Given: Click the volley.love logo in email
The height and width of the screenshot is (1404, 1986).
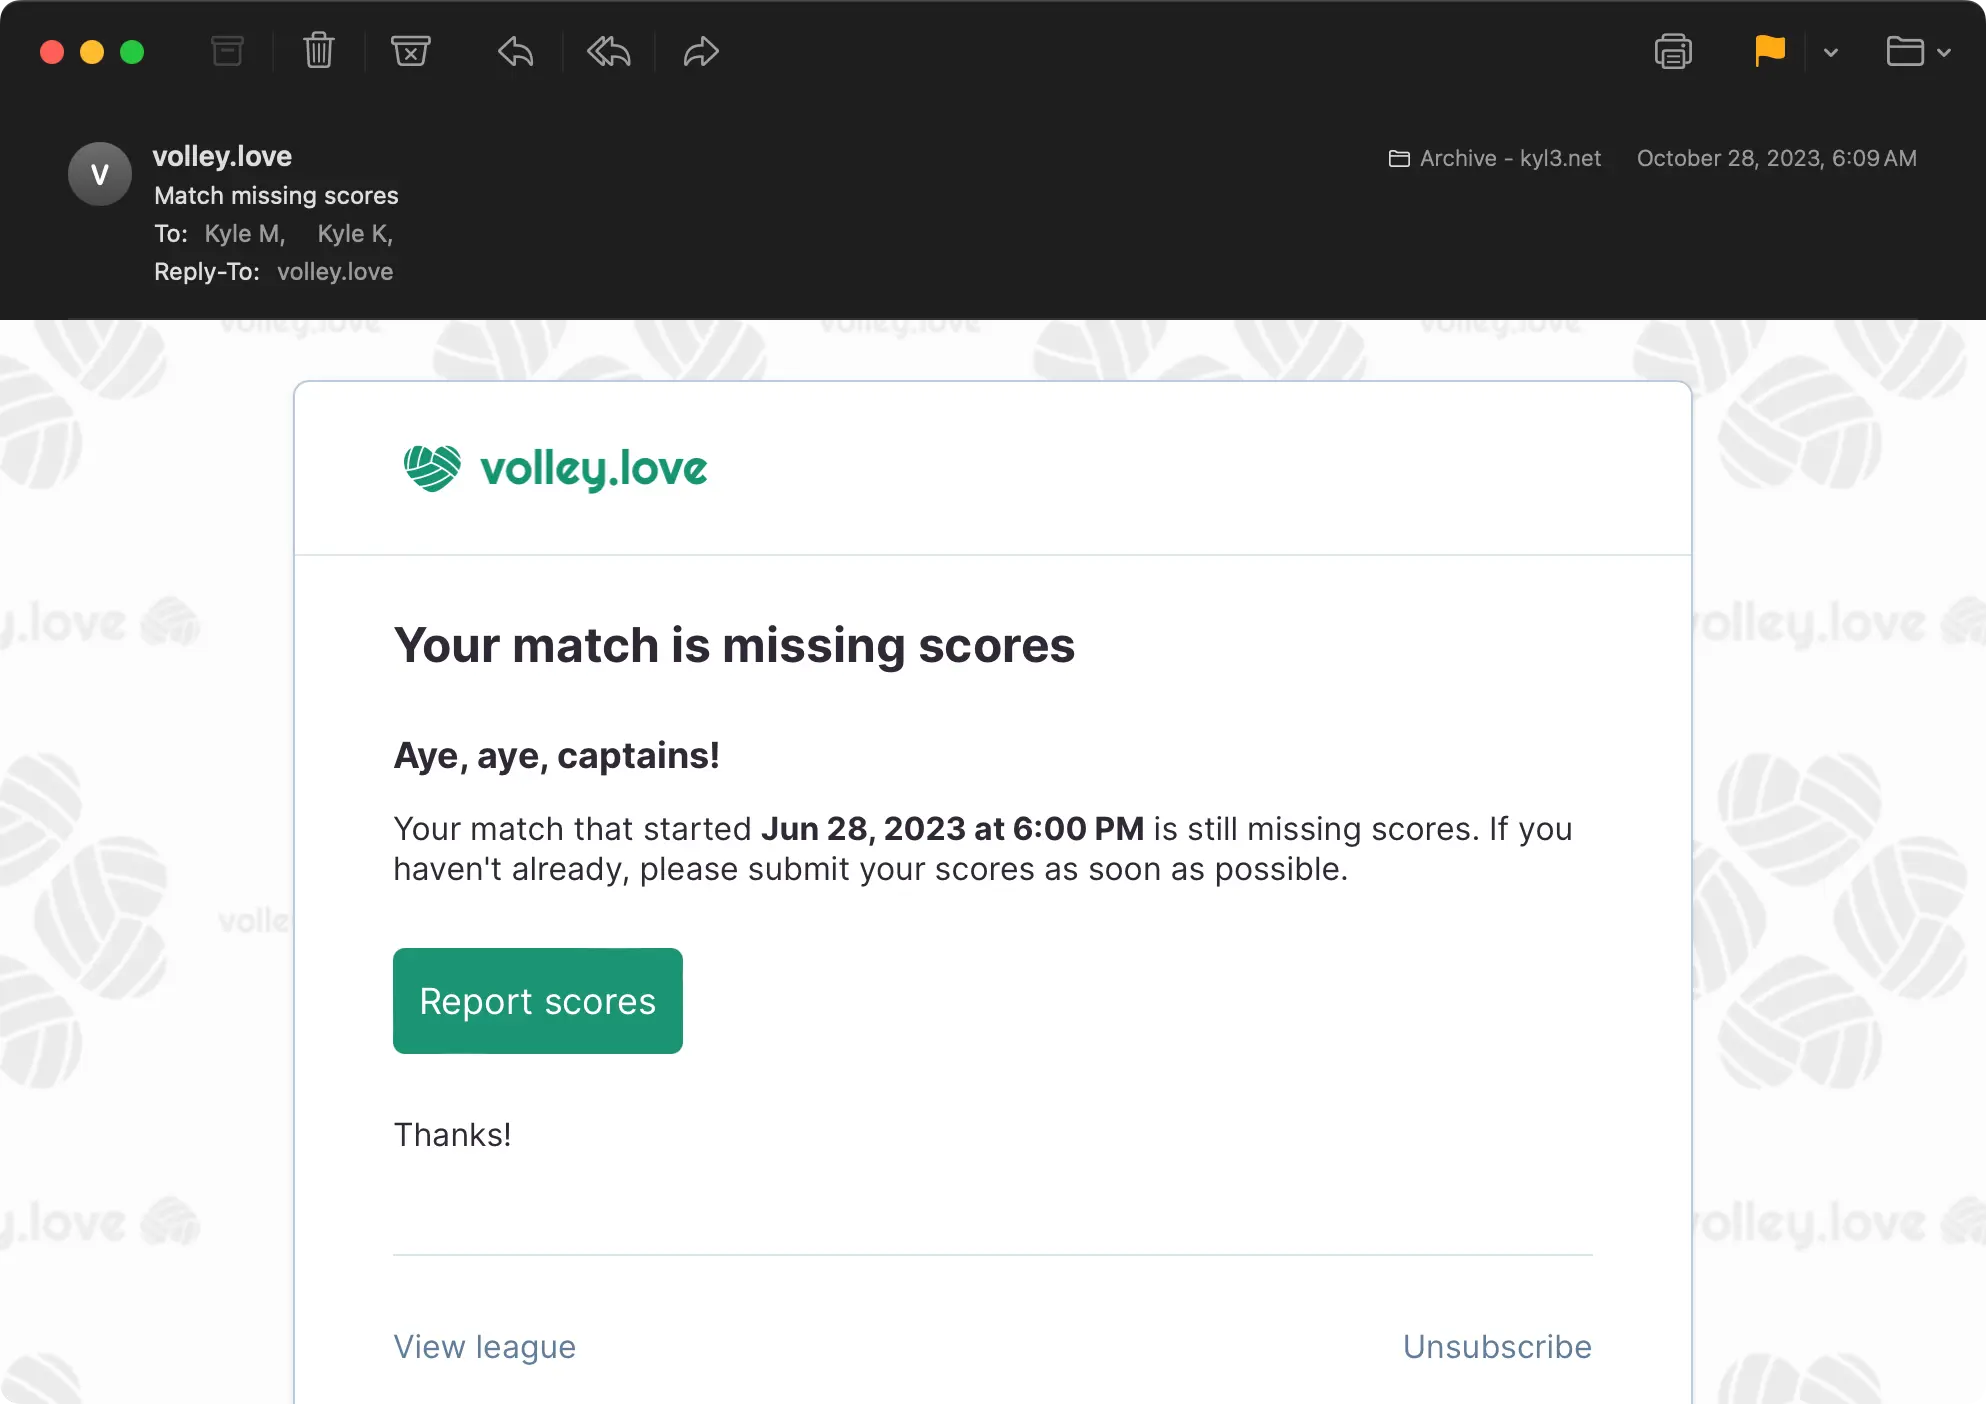Looking at the screenshot, I should [555, 468].
